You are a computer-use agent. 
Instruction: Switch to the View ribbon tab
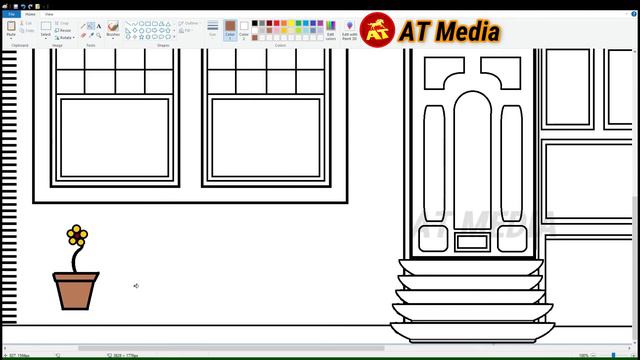pyautogui.click(x=49, y=14)
